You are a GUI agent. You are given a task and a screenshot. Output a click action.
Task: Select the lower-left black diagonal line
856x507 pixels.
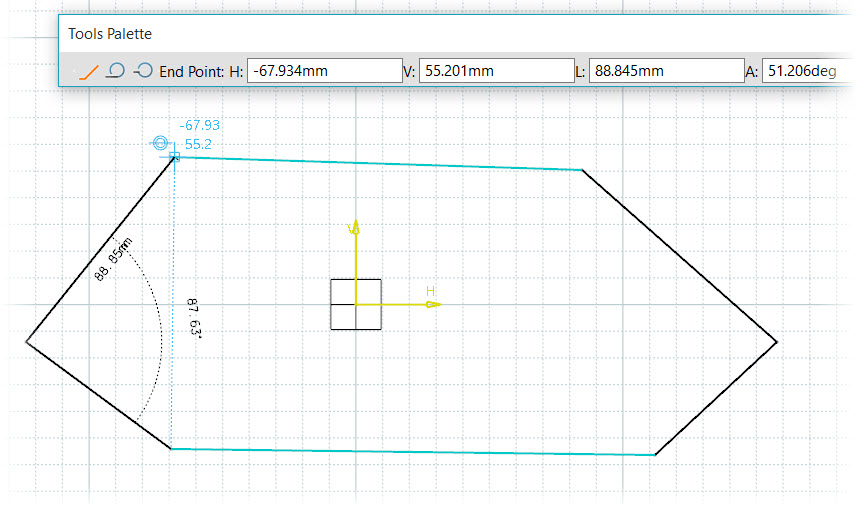[98, 395]
